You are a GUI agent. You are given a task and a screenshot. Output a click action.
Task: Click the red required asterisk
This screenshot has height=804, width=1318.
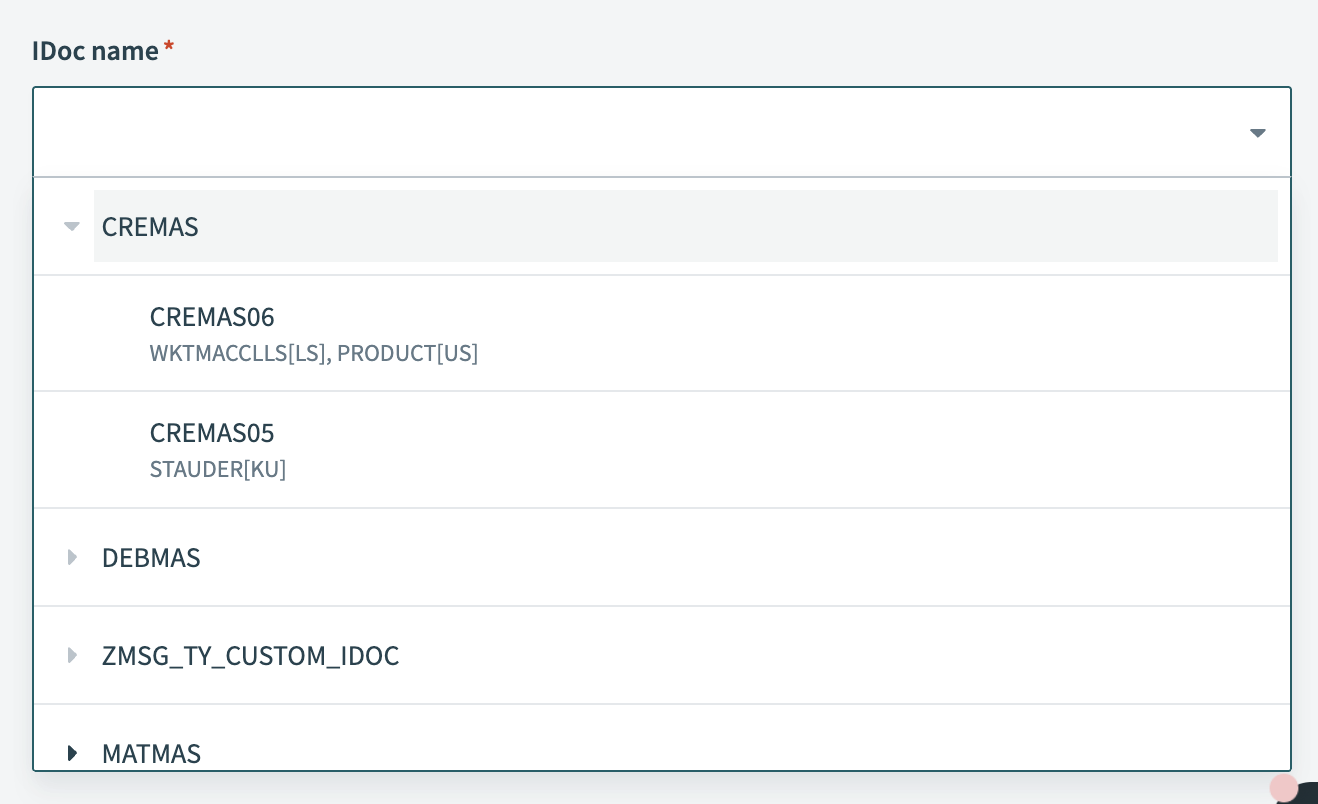tap(169, 48)
